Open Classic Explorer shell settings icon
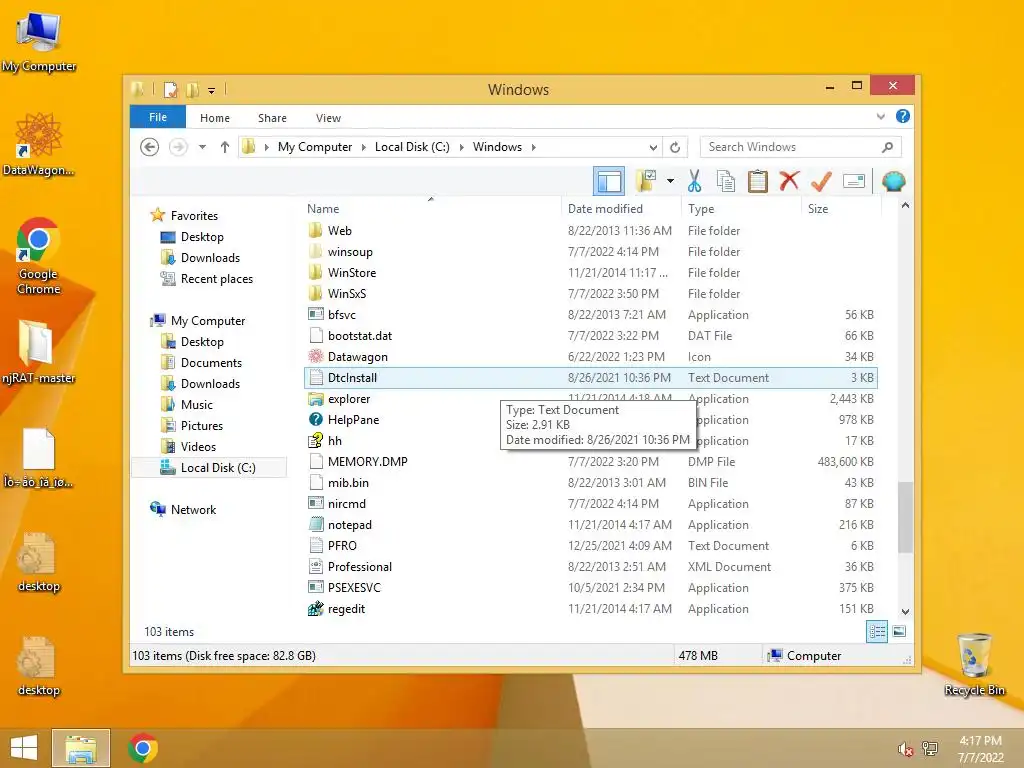This screenshot has height=768, width=1024. (x=893, y=181)
